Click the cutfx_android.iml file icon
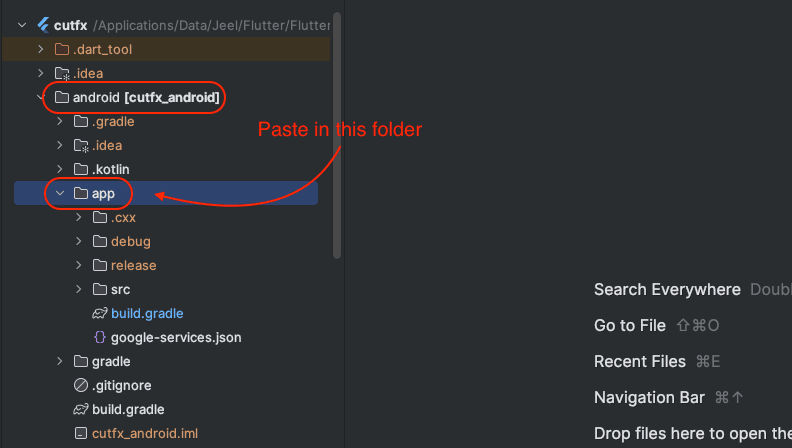Viewport: 792px width, 448px height. 81,433
